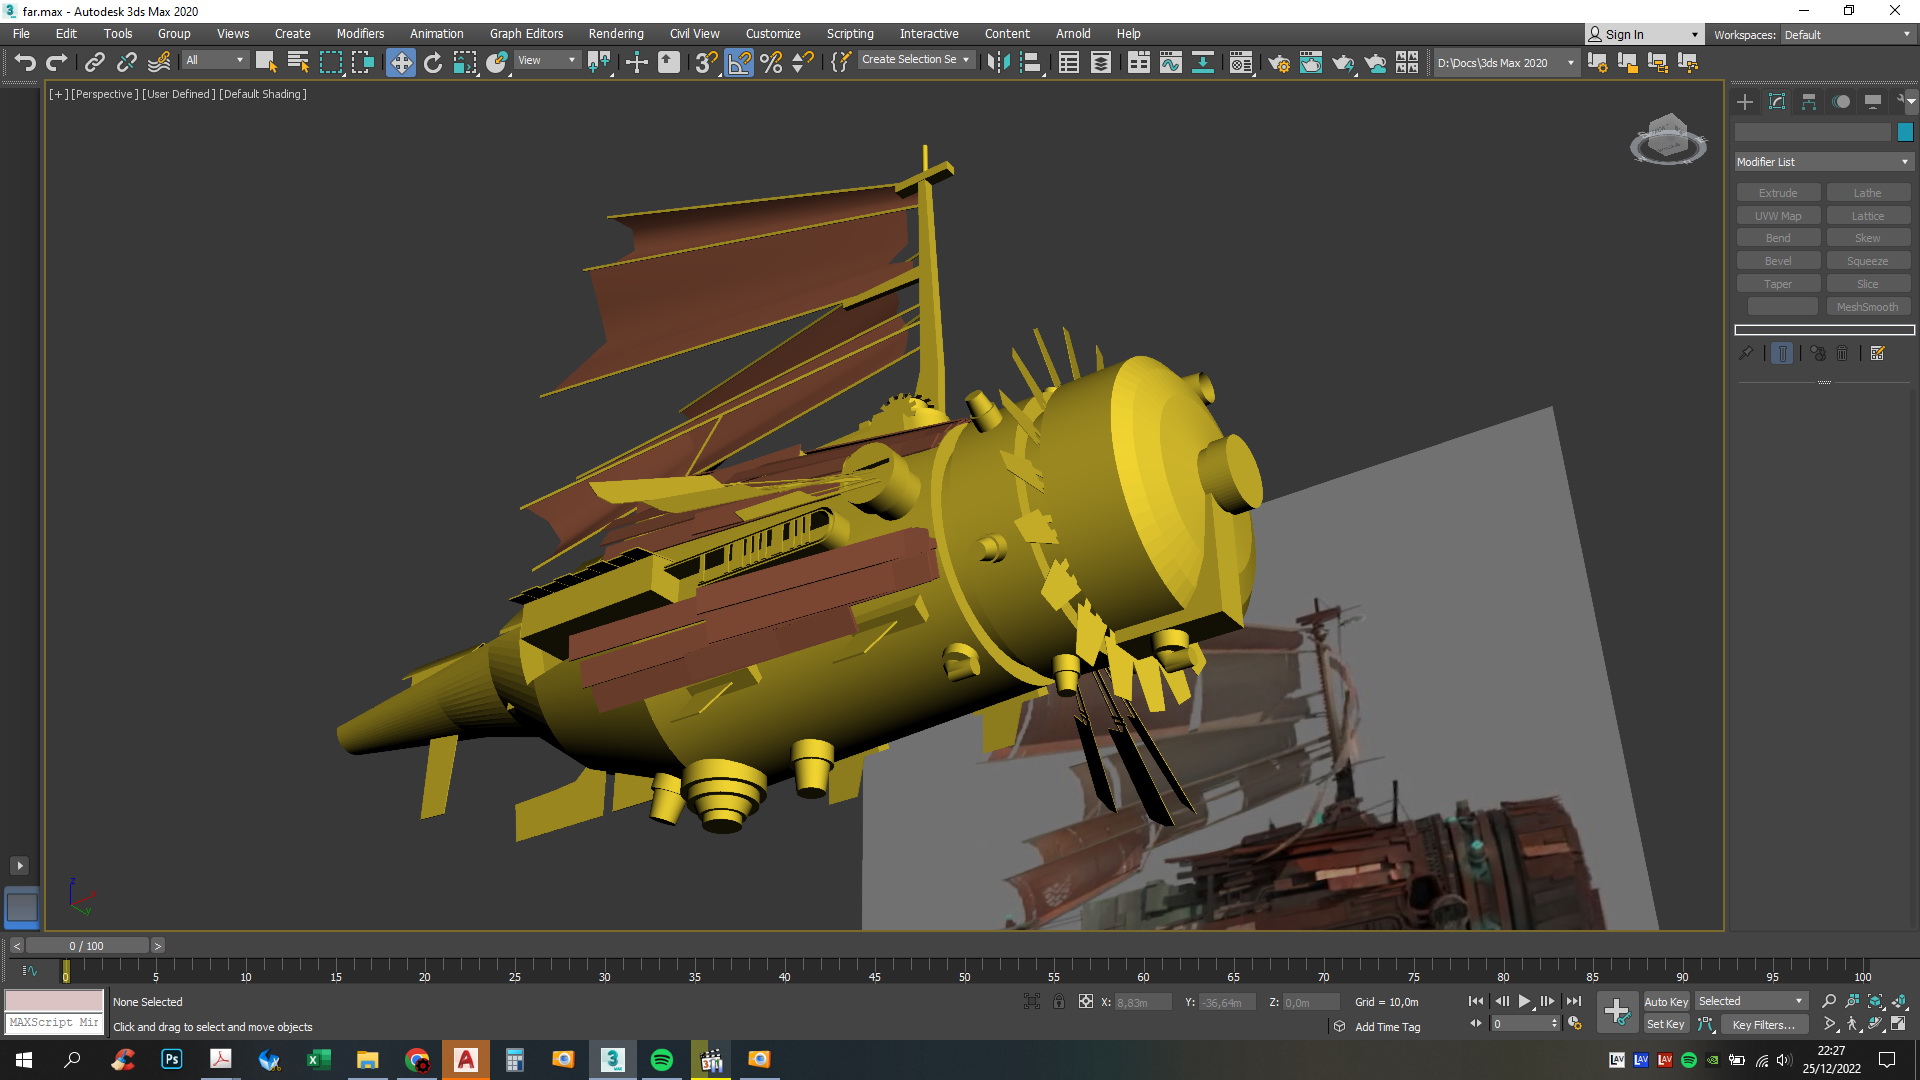Screen dimensions: 1920x1080
Task: Click the Key Filters button
Action: coord(1763,1024)
